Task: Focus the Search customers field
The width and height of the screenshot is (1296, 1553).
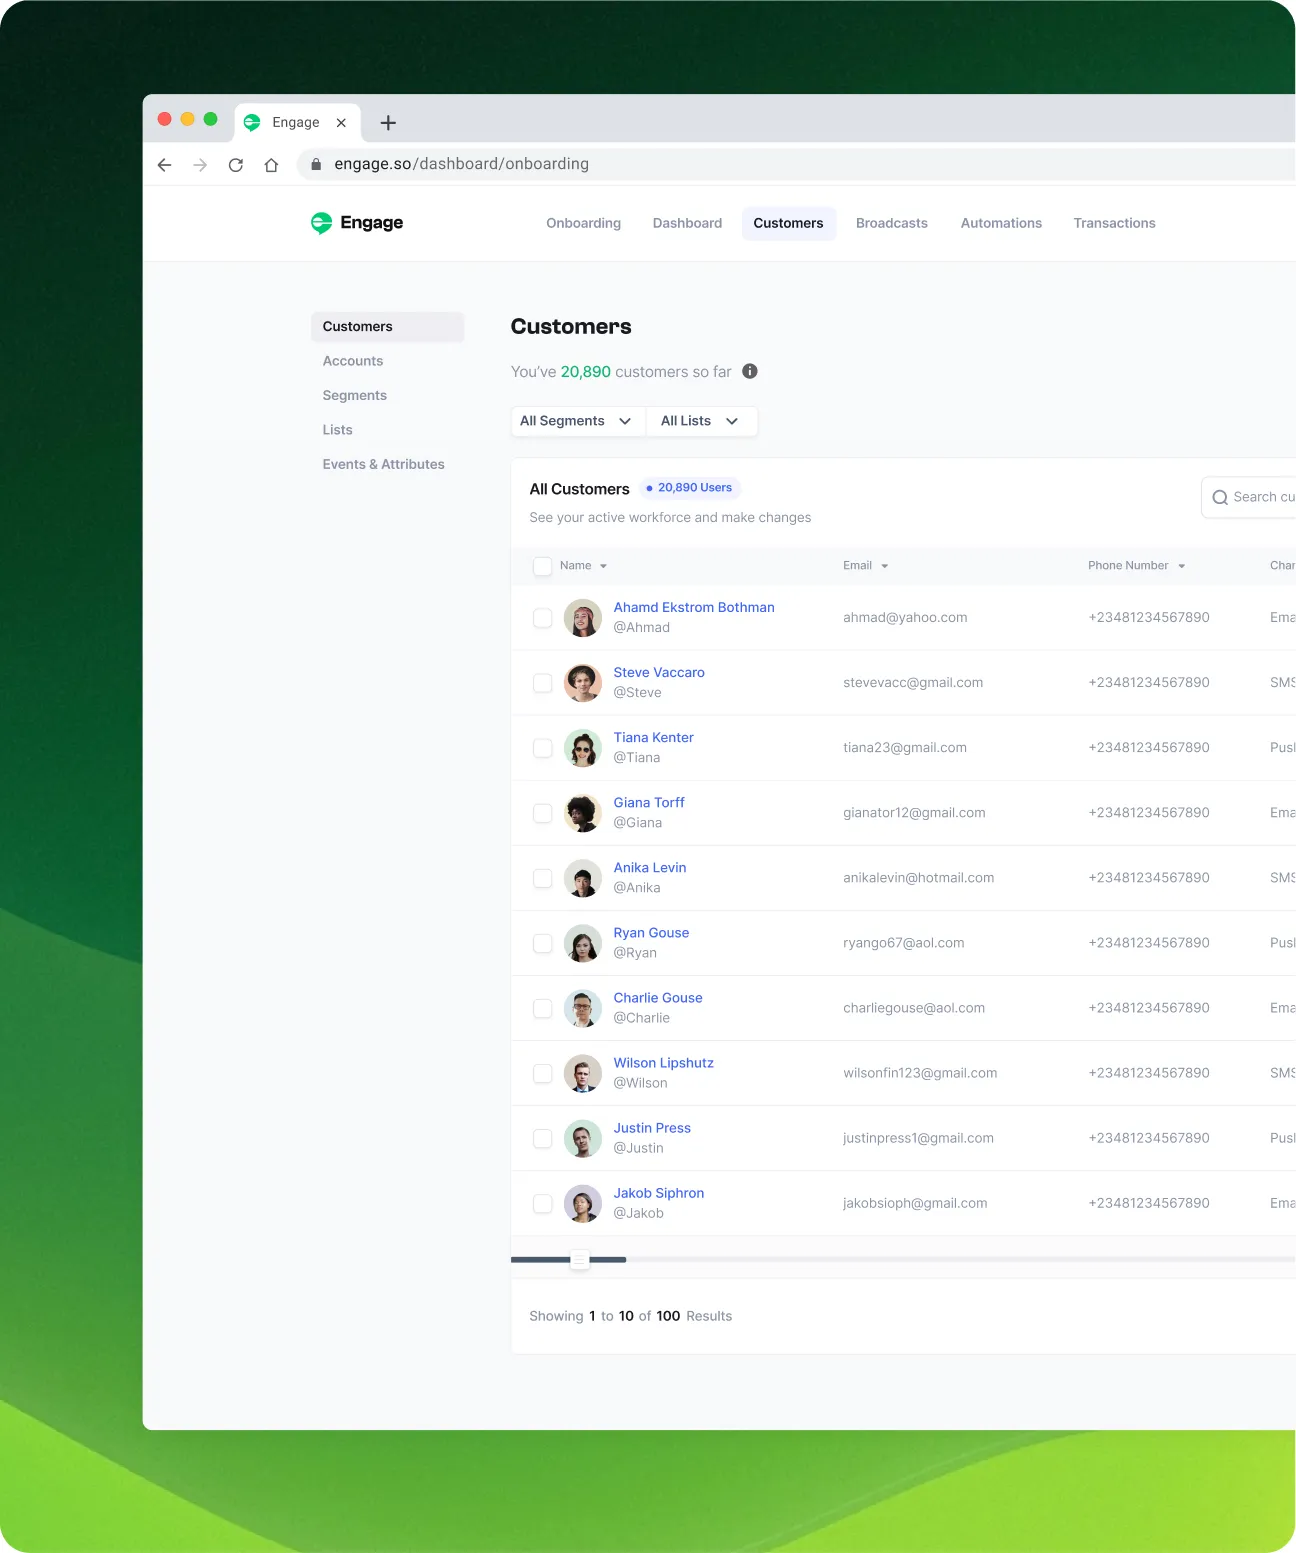Action: click(x=1248, y=497)
